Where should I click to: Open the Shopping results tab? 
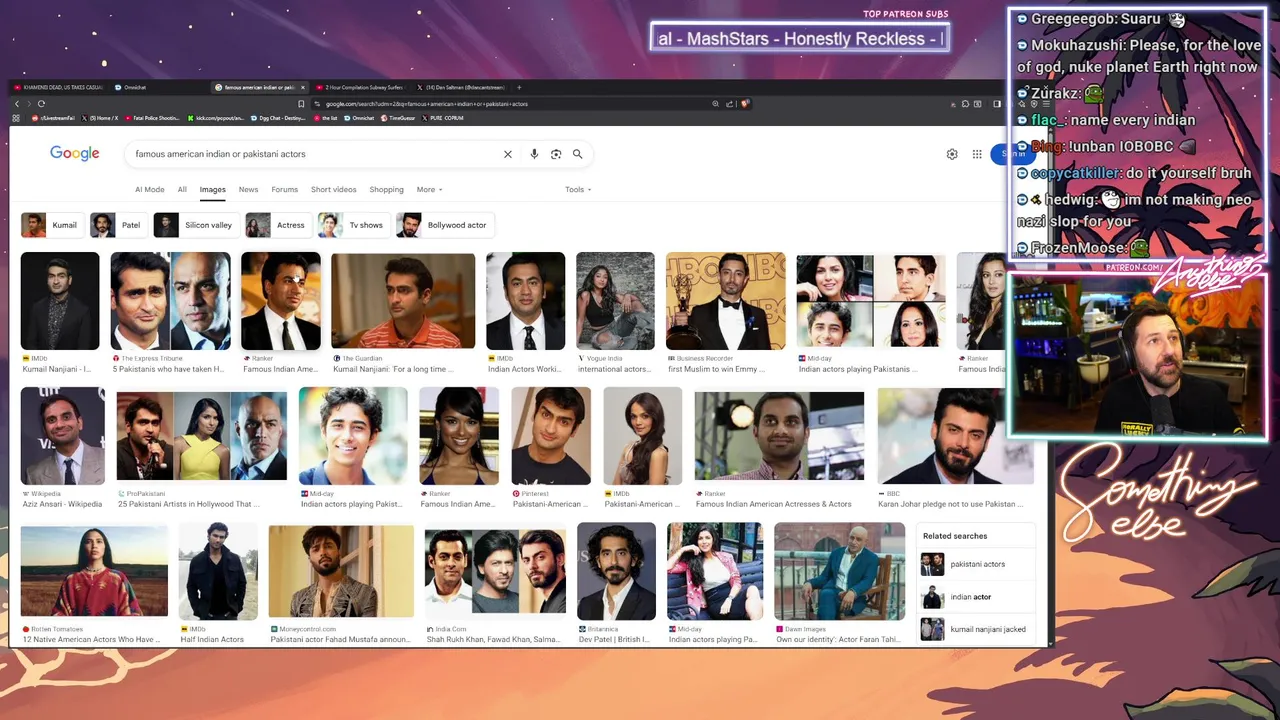pyautogui.click(x=386, y=189)
